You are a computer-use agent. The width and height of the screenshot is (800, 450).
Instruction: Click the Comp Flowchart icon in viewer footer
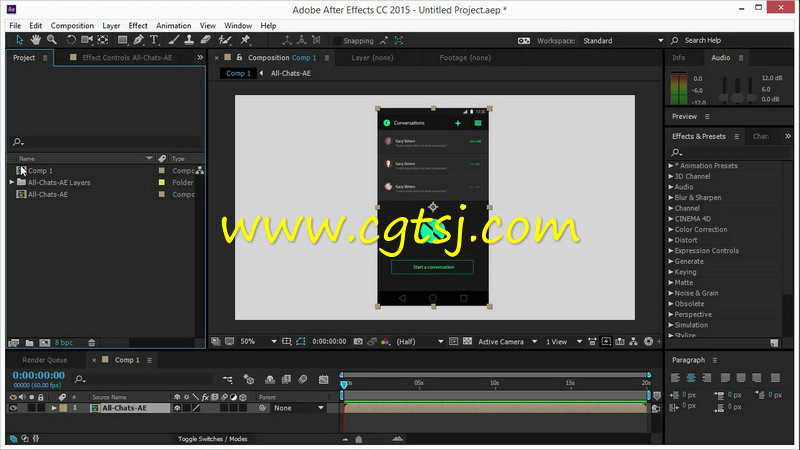[x=633, y=341]
